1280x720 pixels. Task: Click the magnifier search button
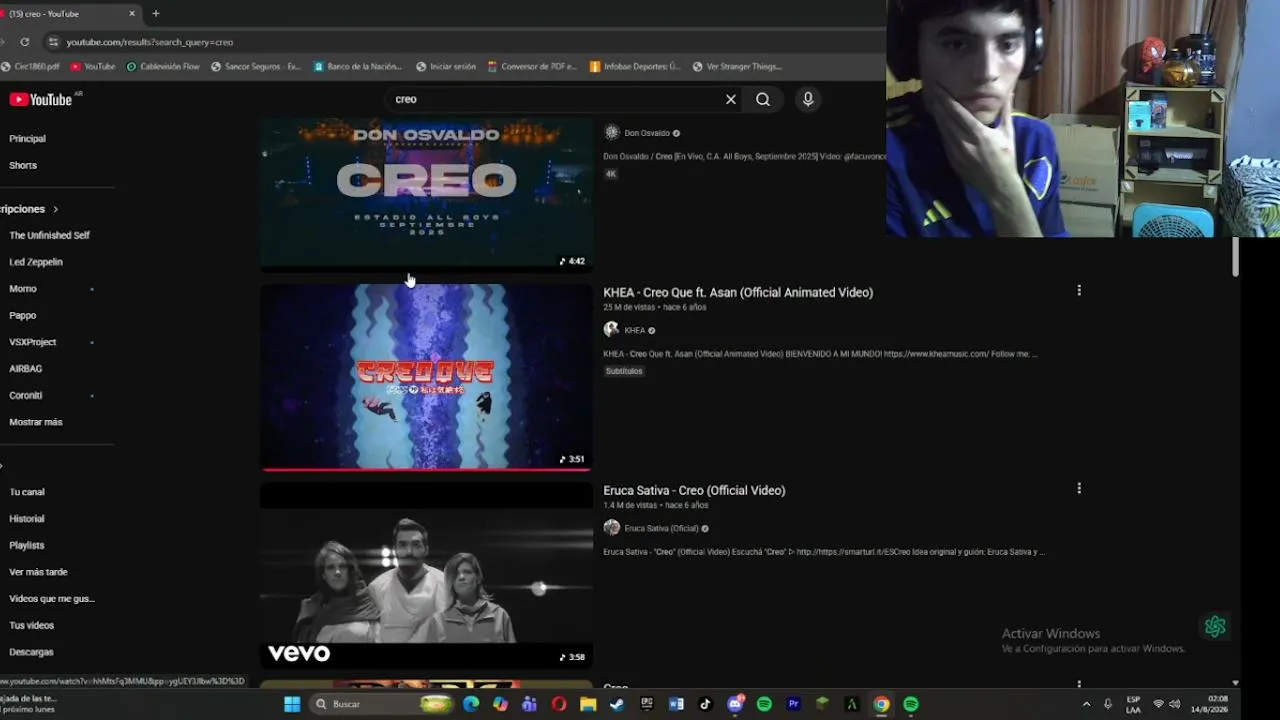[763, 99]
